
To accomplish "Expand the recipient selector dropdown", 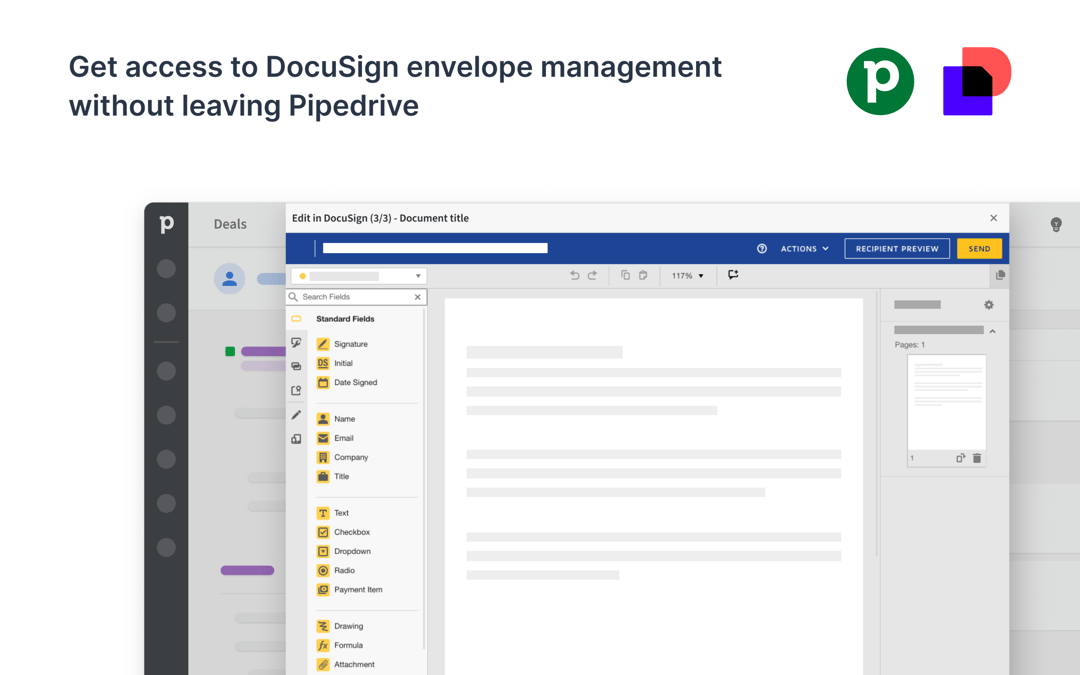I will [417, 275].
